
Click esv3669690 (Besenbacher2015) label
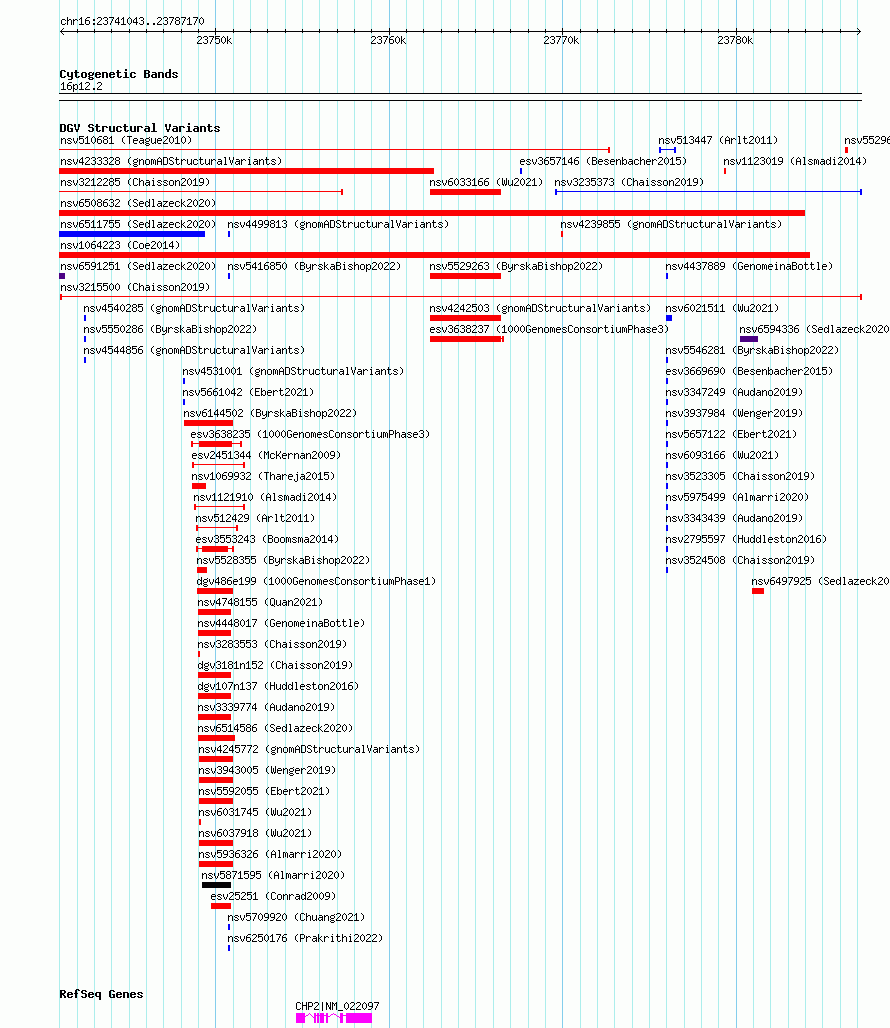749,371
